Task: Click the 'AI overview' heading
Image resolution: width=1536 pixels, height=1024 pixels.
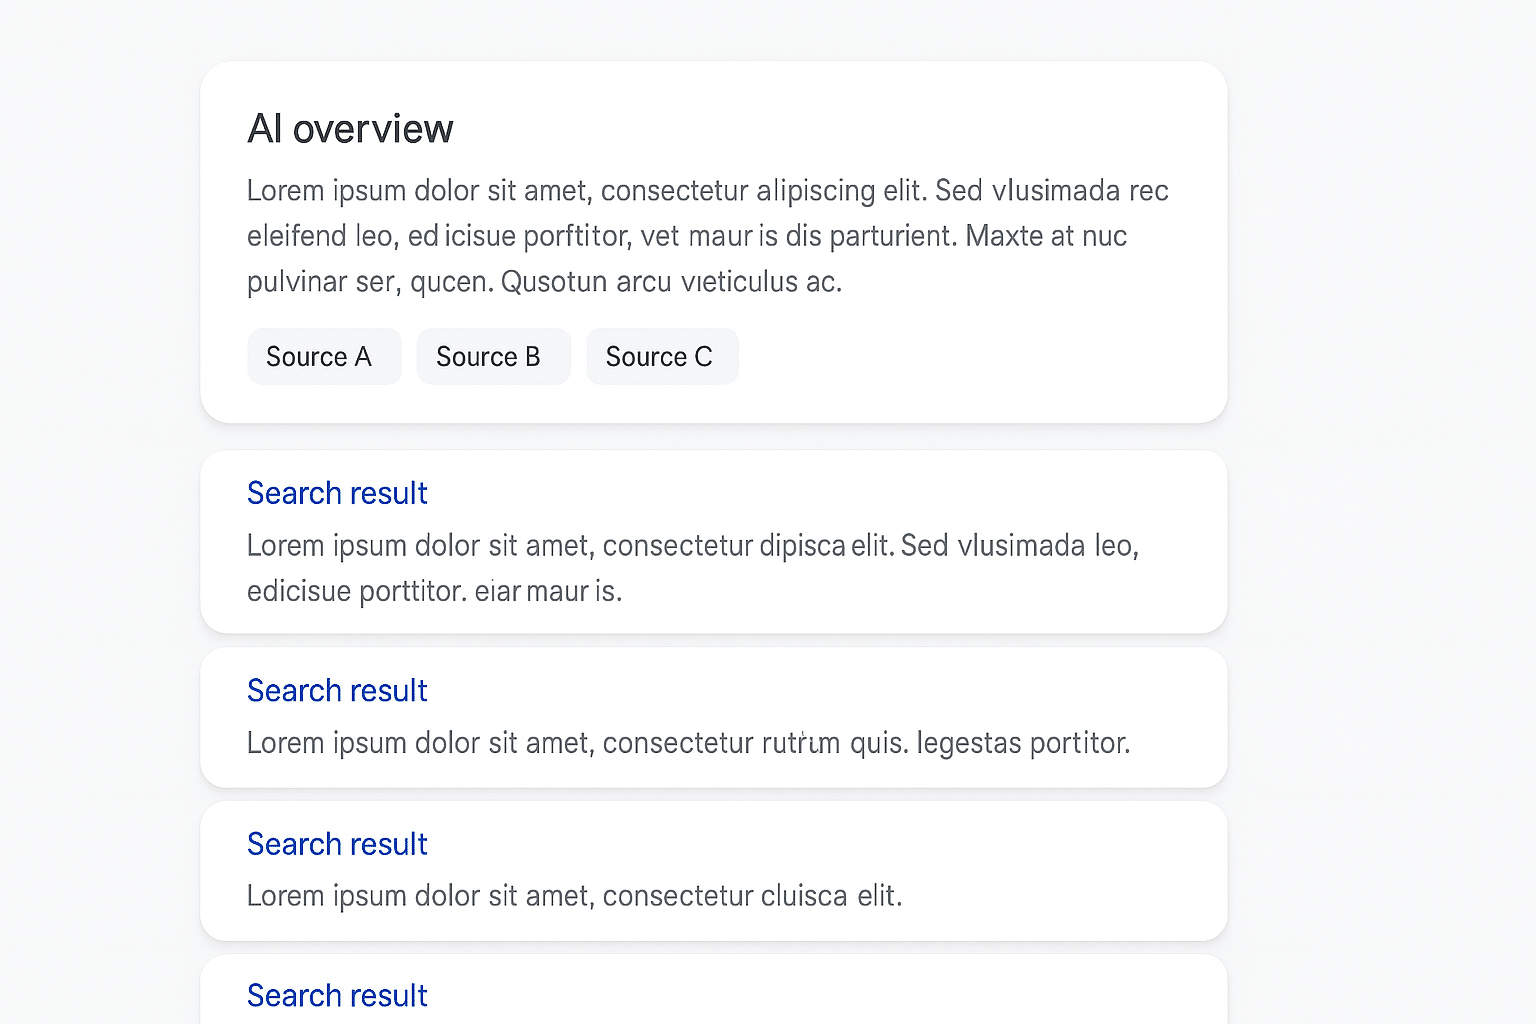Action: pos(350,129)
